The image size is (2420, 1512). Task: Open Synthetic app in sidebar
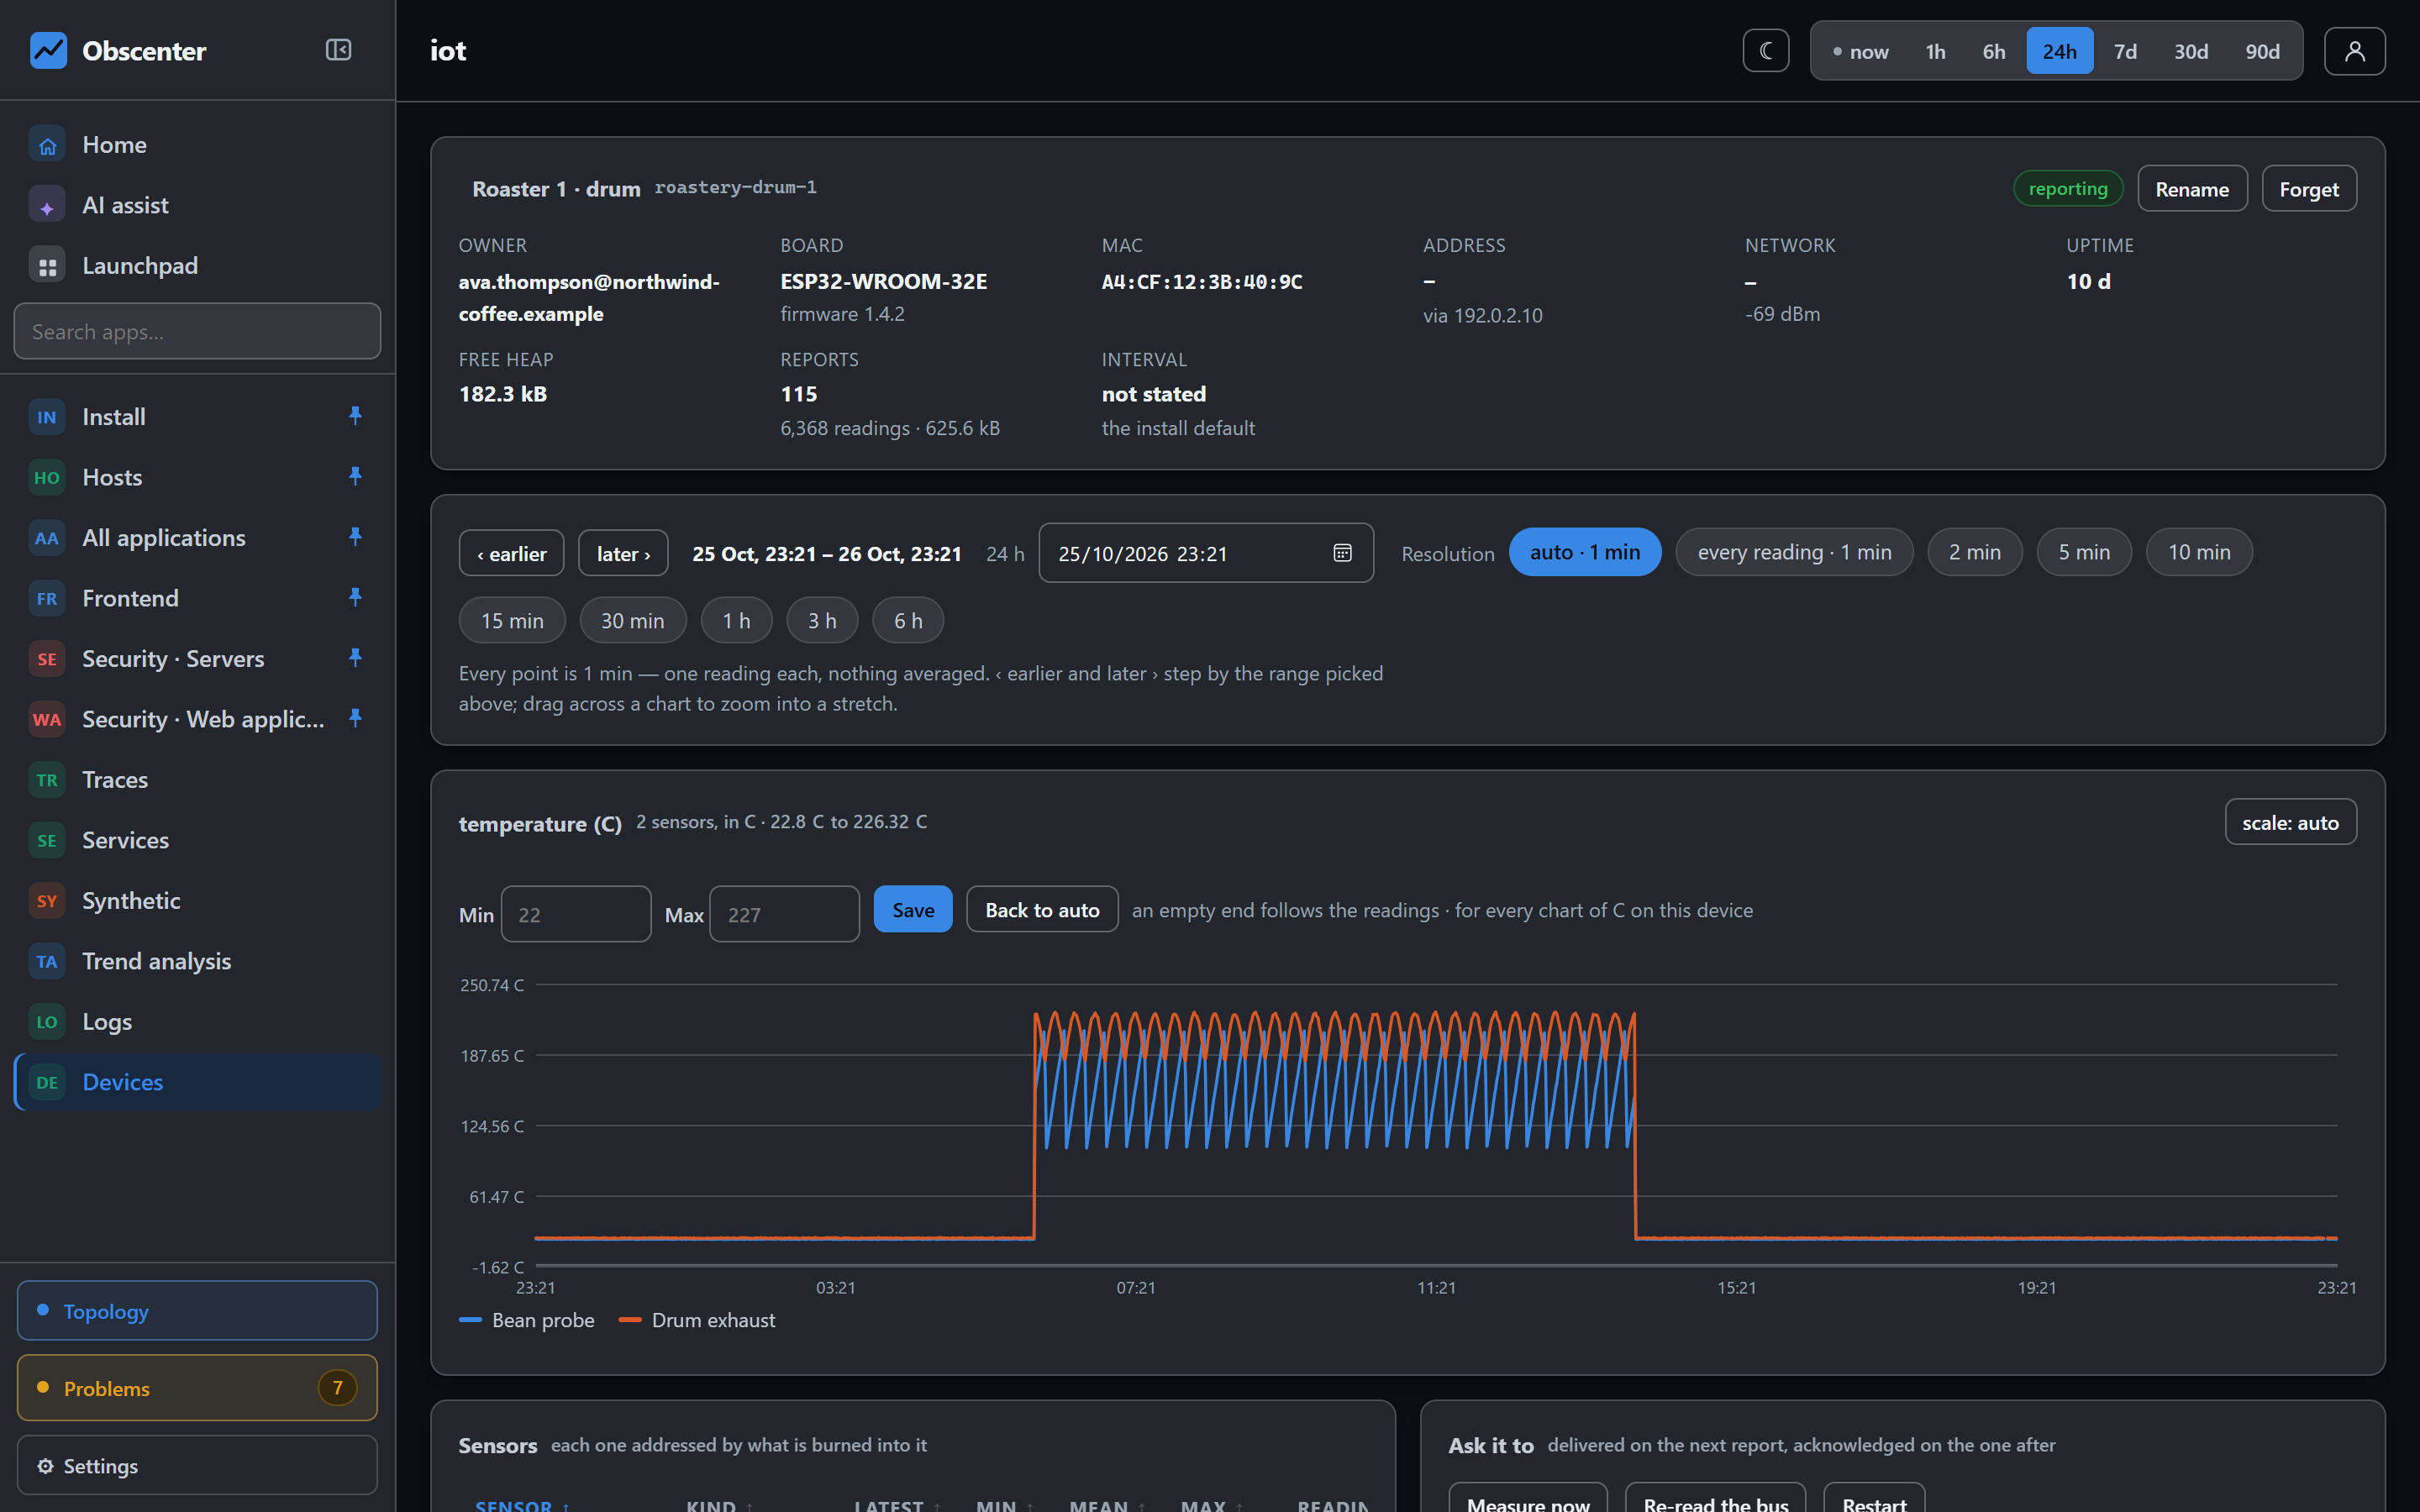pos(198,901)
